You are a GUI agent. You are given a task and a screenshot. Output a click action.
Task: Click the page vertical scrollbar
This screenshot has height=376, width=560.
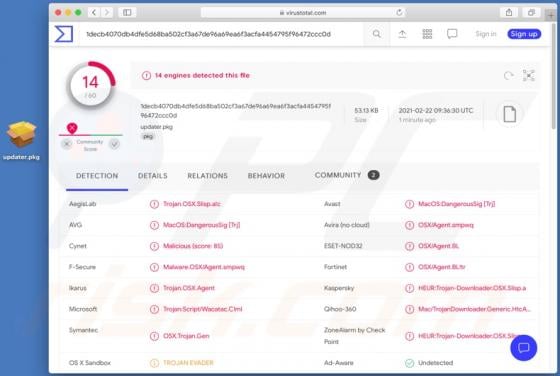click(x=554, y=77)
